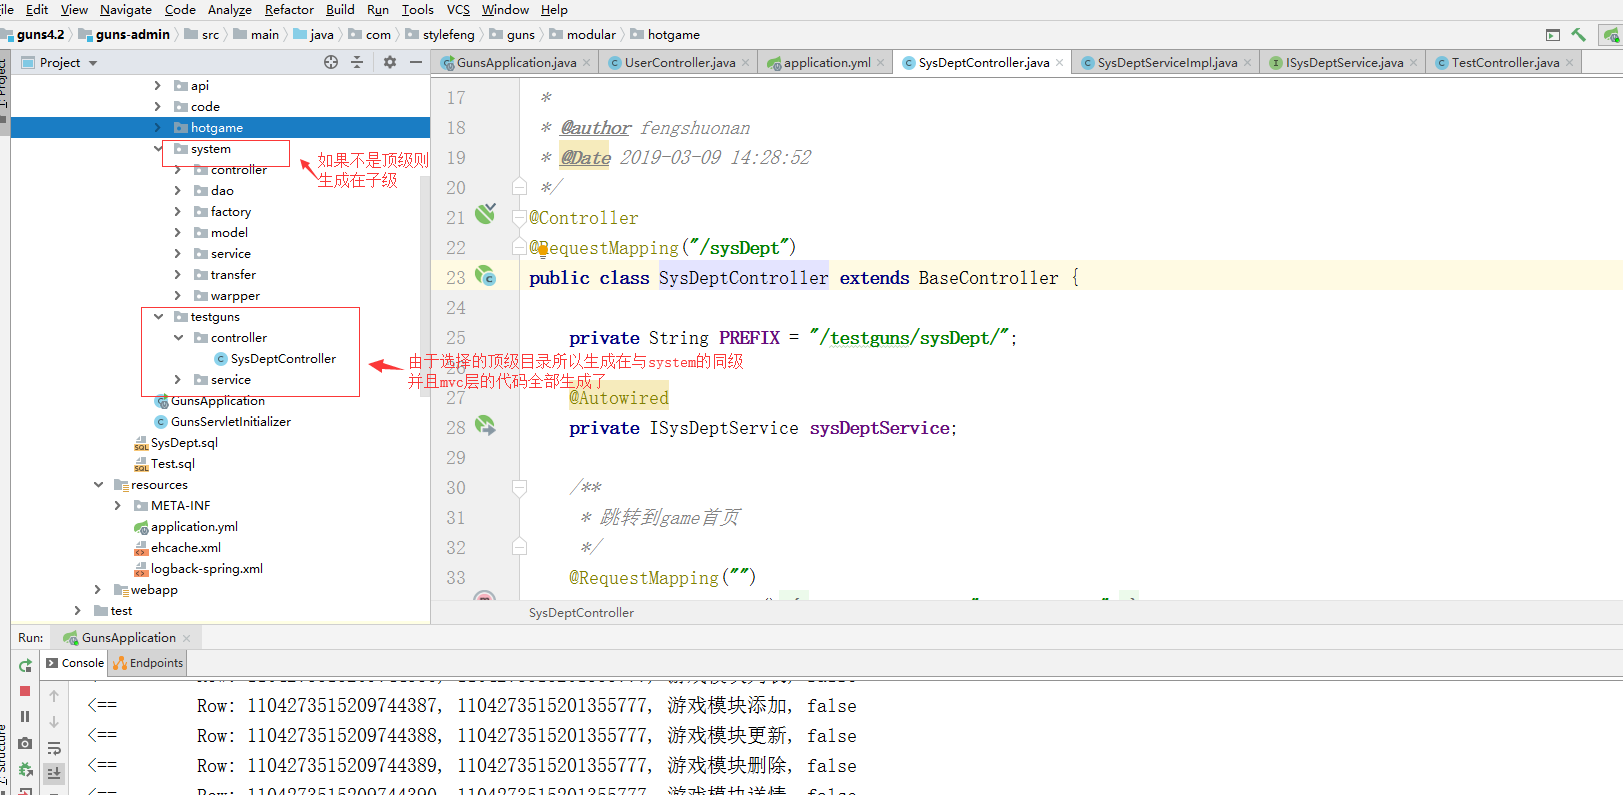Image resolution: width=1623 pixels, height=795 pixels.
Task: Expand the code folder
Action: (x=158, y=107)
